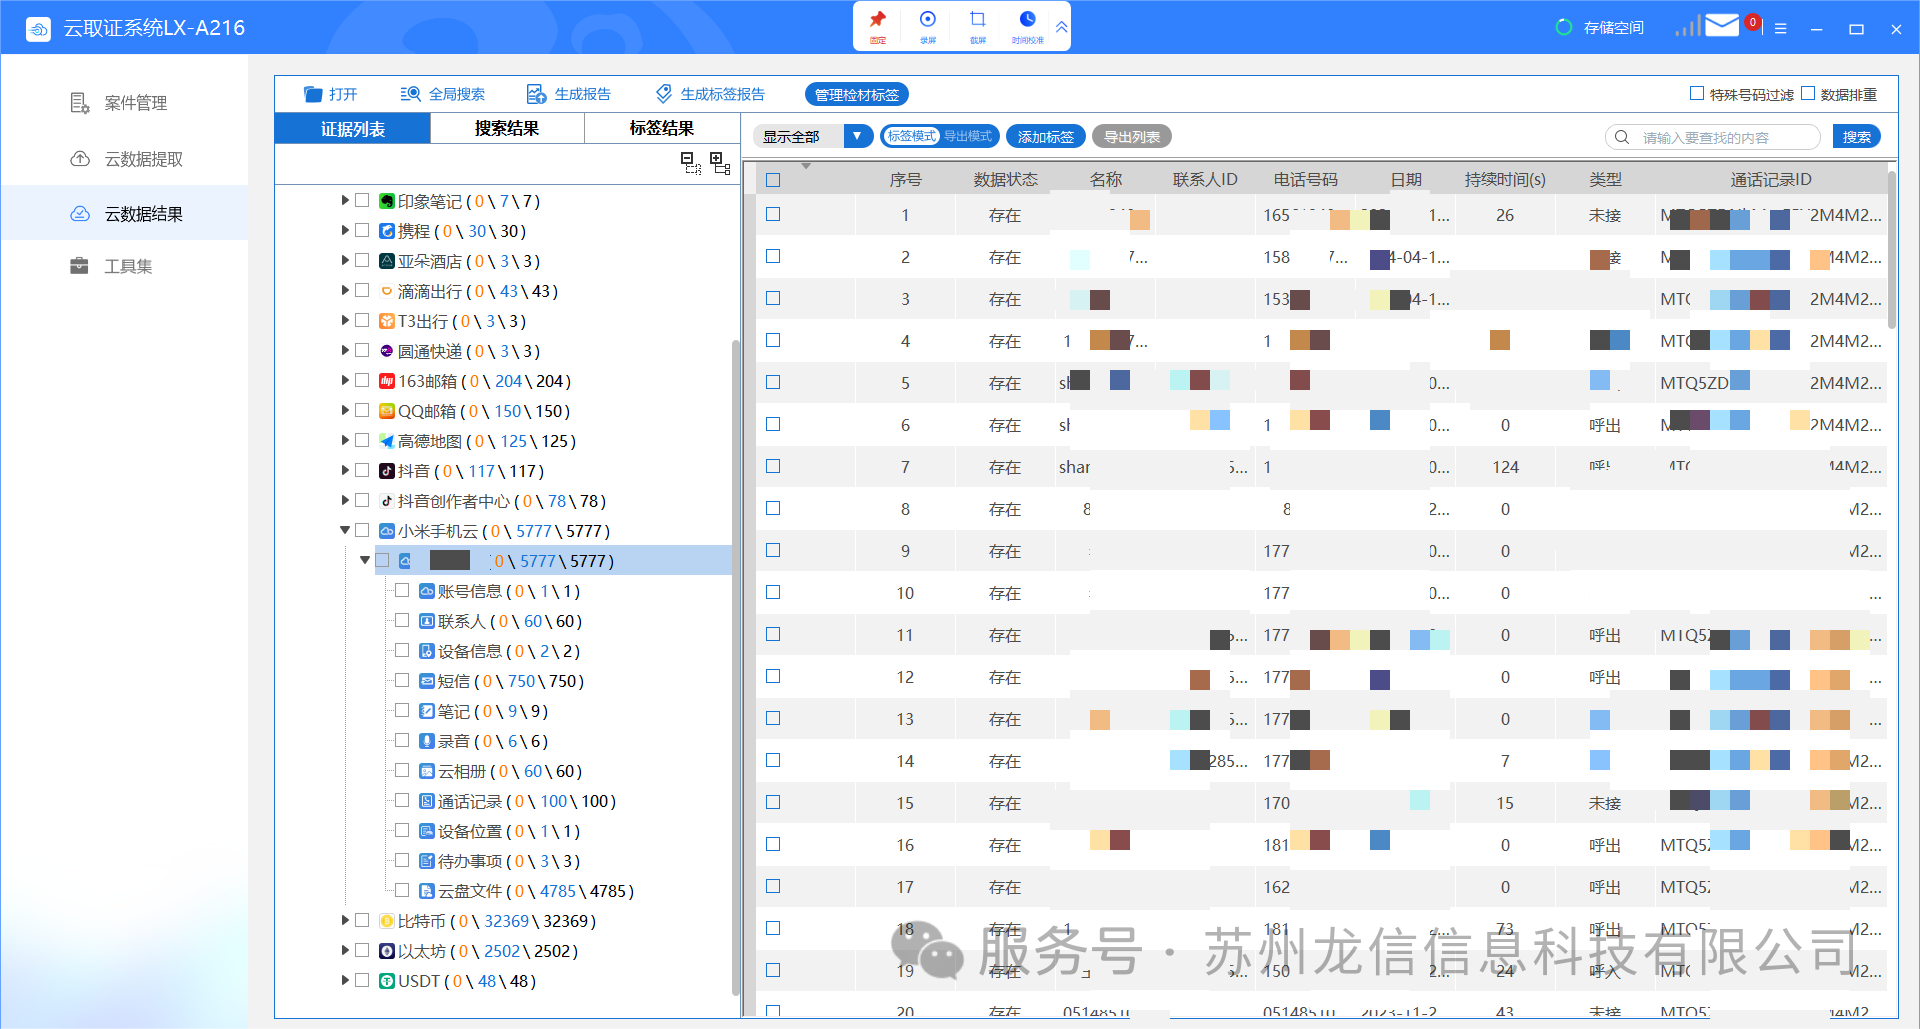This screenshot has width=1920, height=1029.
Task: Click the 导出列表 button
Action: pyautogui.click(x=1131, y=136)
